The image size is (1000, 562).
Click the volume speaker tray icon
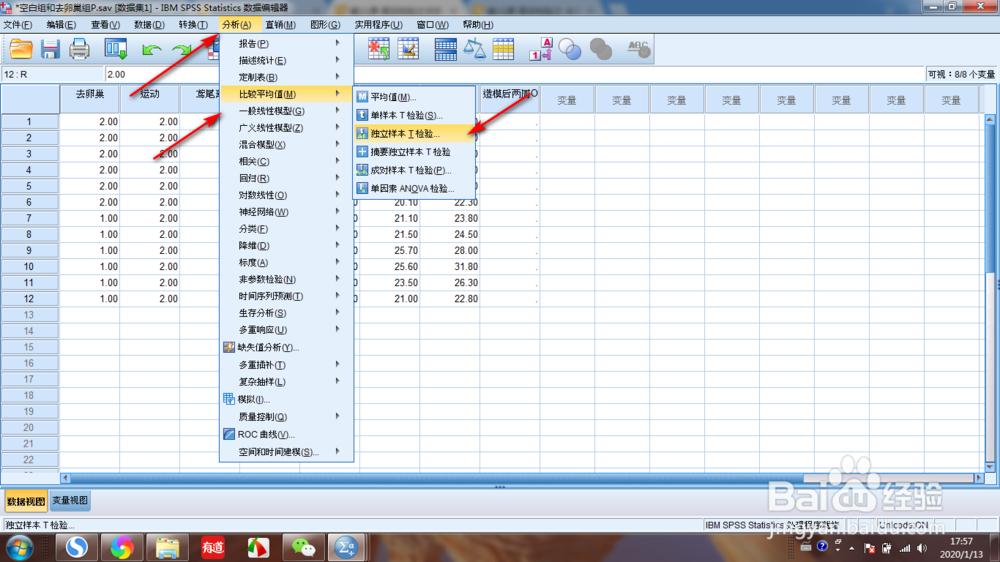922,548
